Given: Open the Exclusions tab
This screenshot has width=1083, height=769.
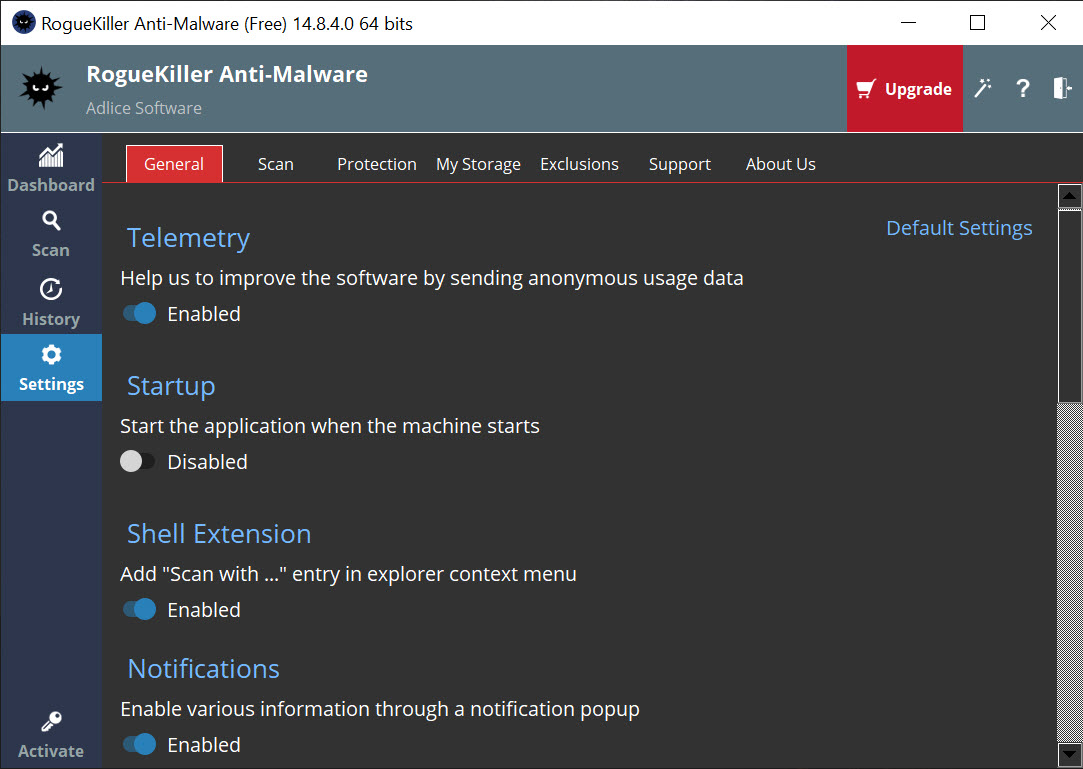Looking at the screenshot, I should [x=579, y=164].
